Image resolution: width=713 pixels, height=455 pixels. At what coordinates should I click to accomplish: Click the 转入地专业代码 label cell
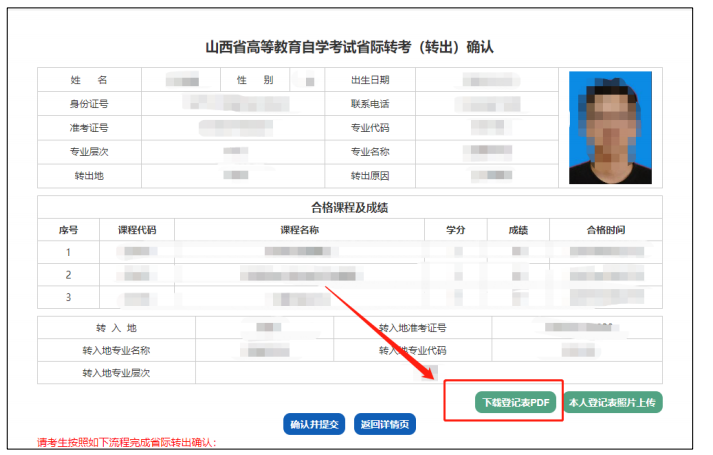pos(412,350)
